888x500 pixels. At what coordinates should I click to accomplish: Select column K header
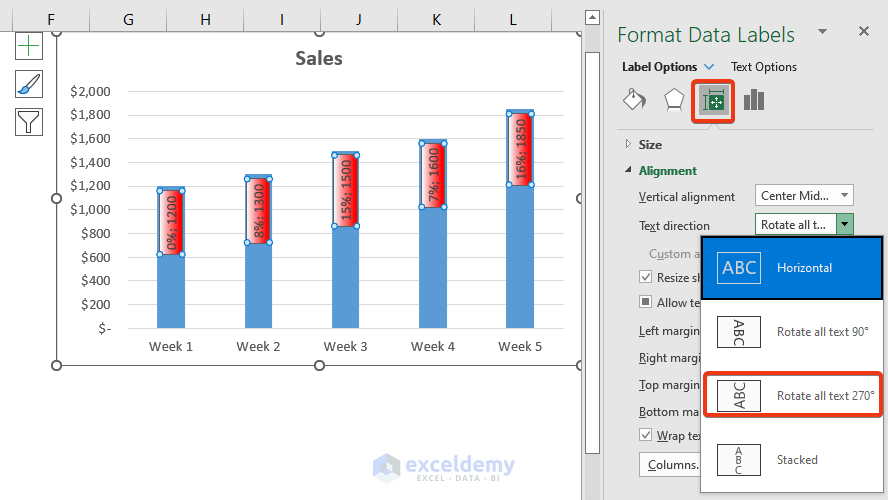(x=436, y=20)
